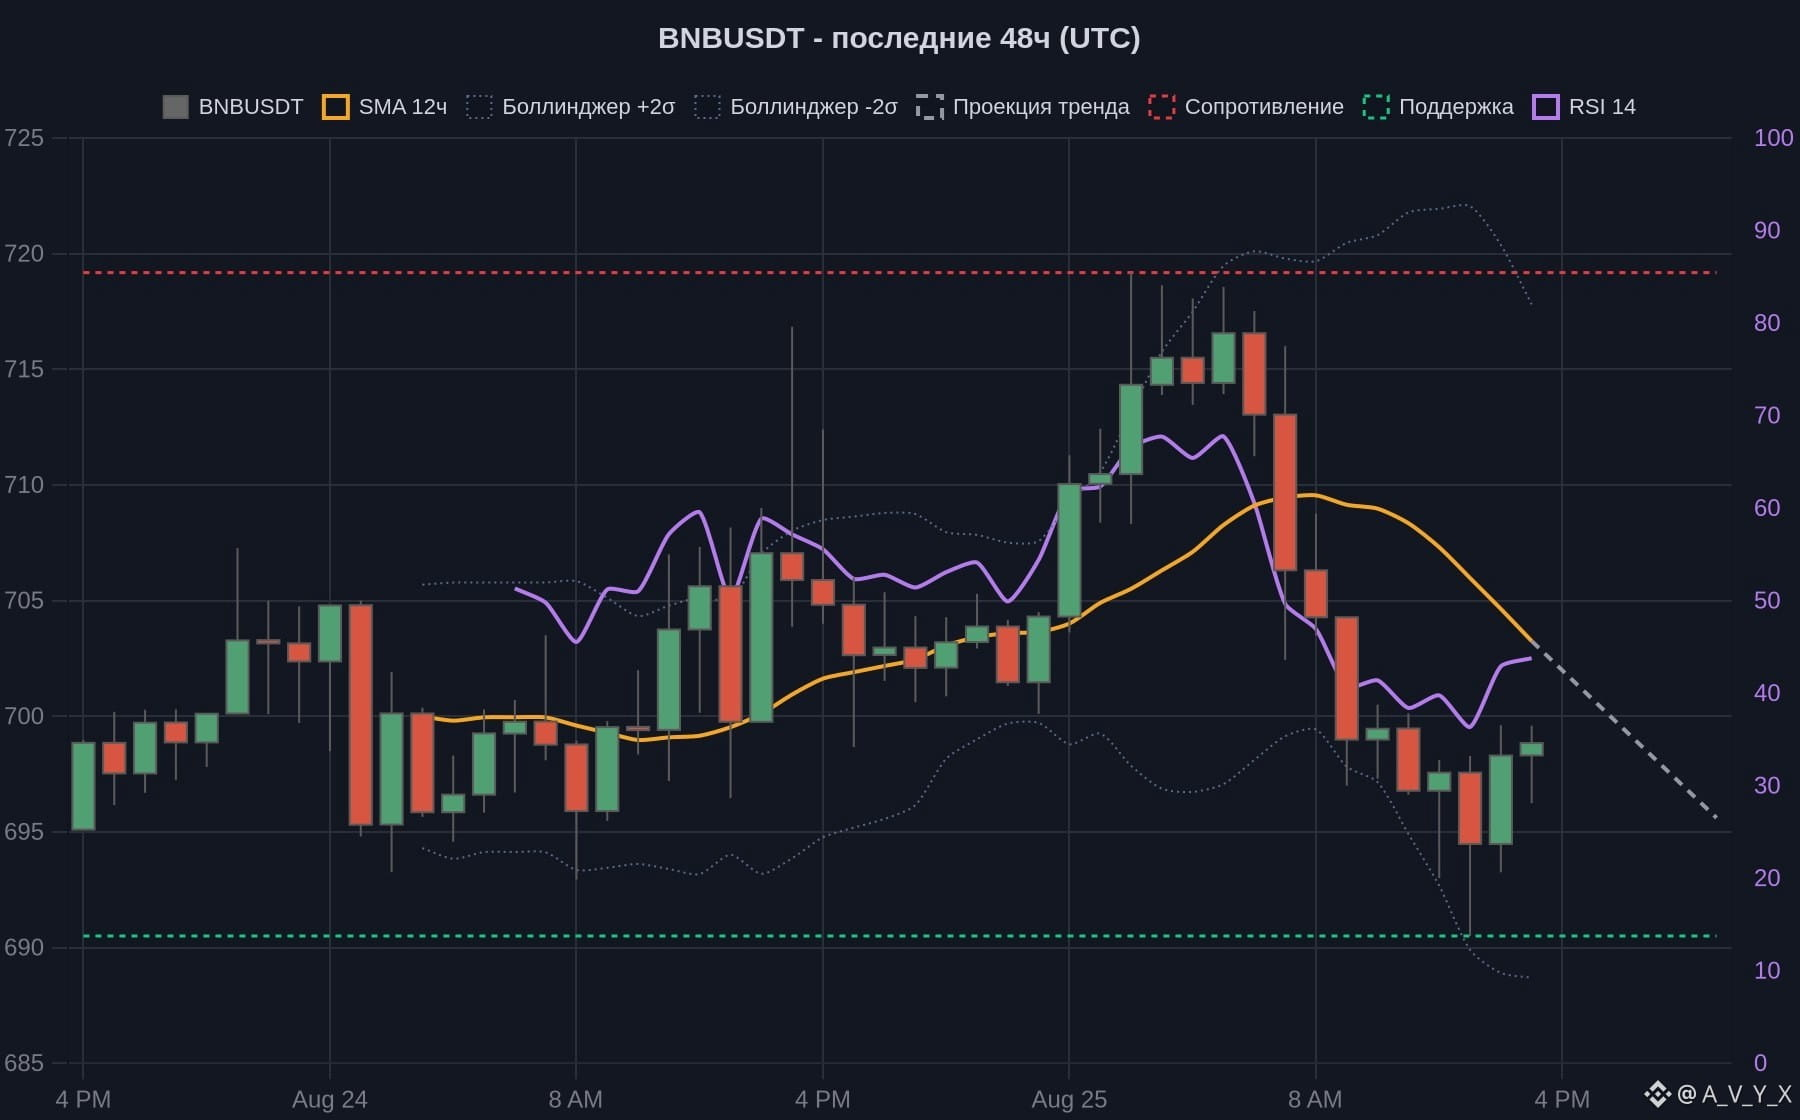Viewport: 1800px width, 1120px height.
Task: Click the 685 price axis label
Action: [24, 1063]
